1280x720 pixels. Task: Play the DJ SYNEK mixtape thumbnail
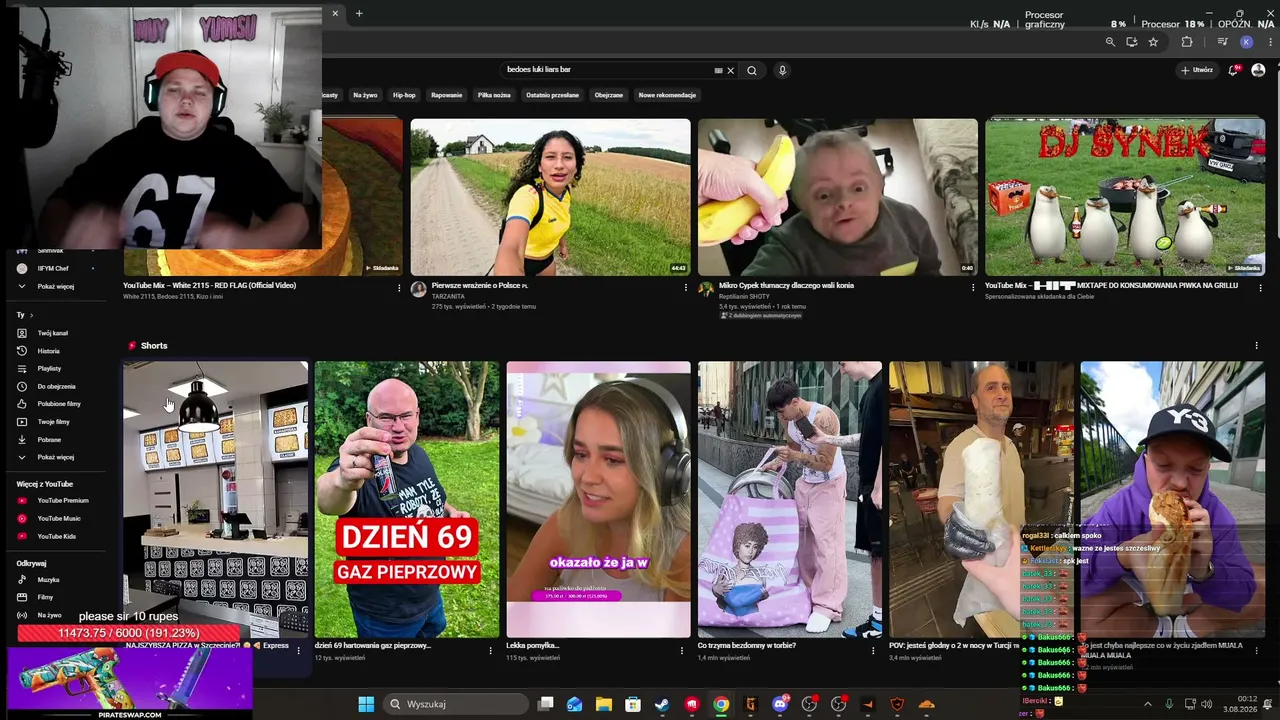click(1125, 197)
